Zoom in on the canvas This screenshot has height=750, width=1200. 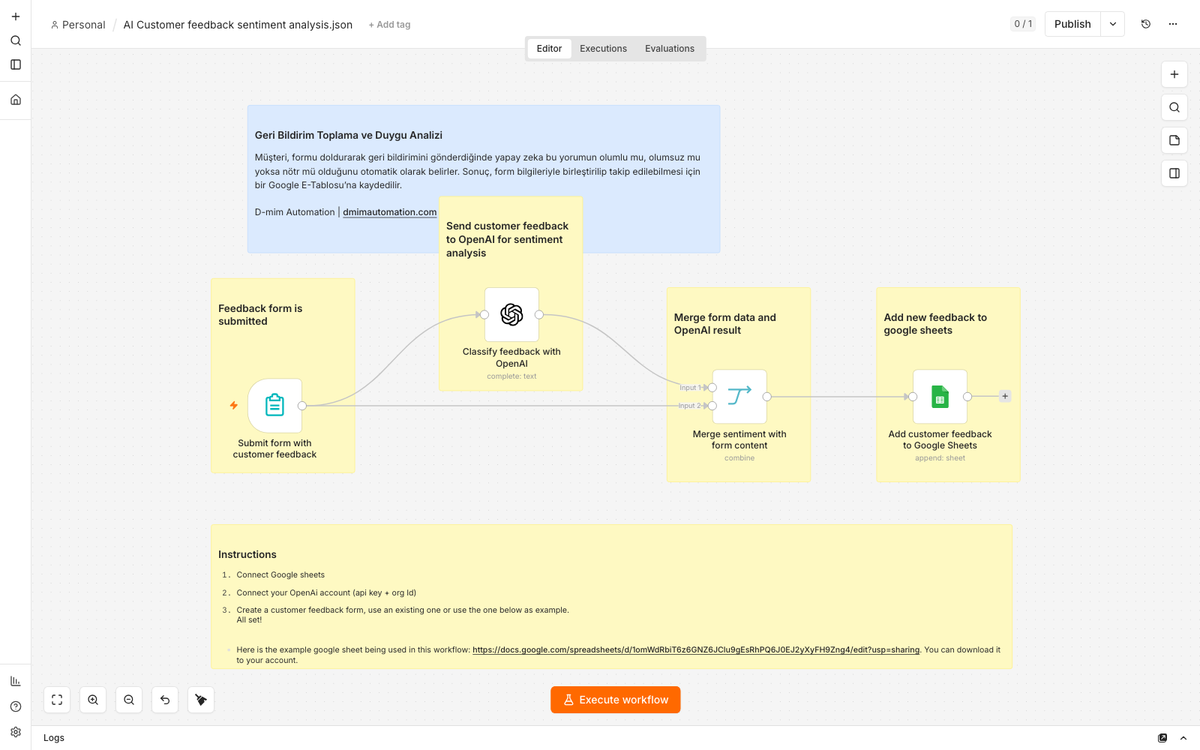tap(93, 700)
